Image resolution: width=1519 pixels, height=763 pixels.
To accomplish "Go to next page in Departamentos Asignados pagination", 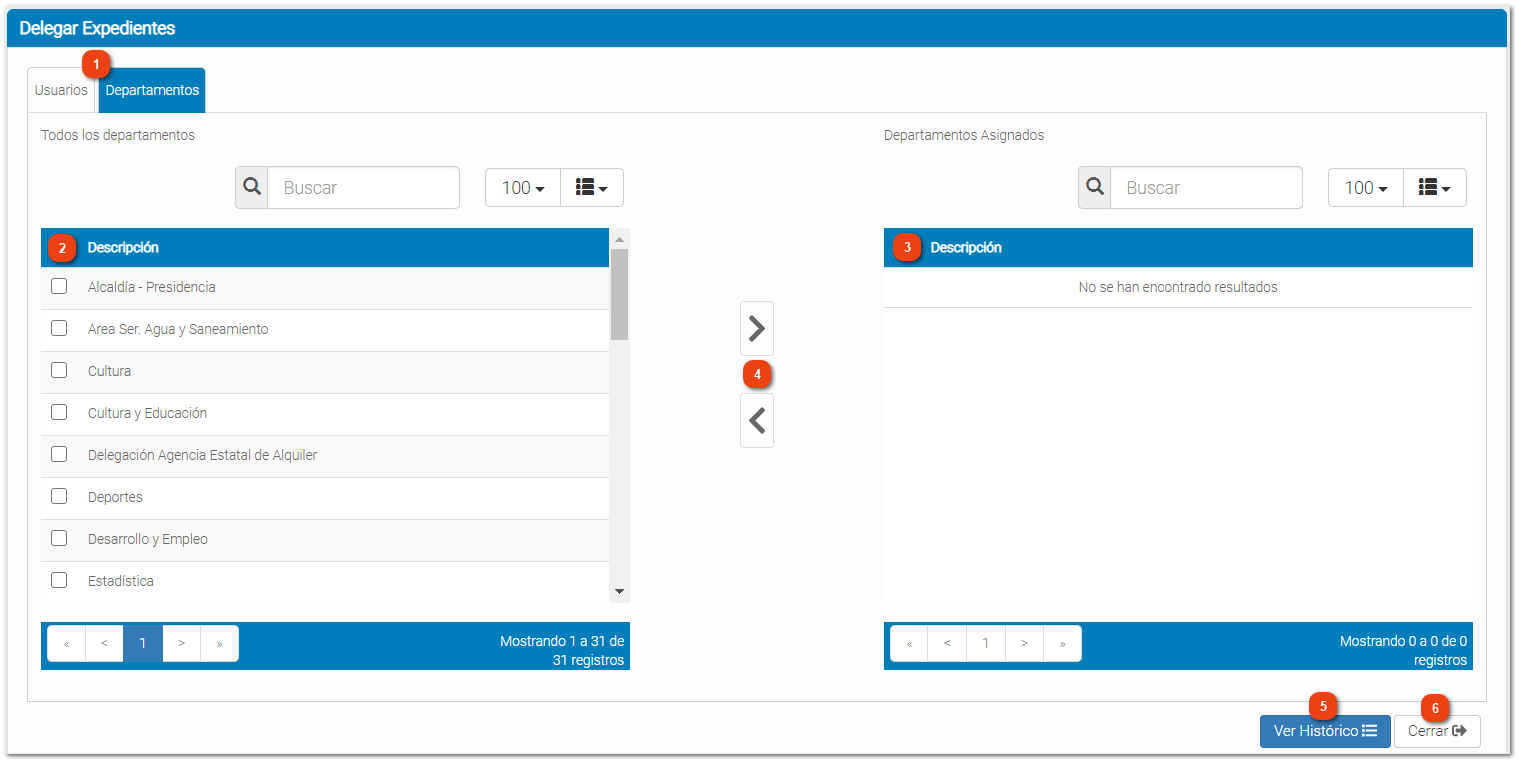I will click(1024, 644).
